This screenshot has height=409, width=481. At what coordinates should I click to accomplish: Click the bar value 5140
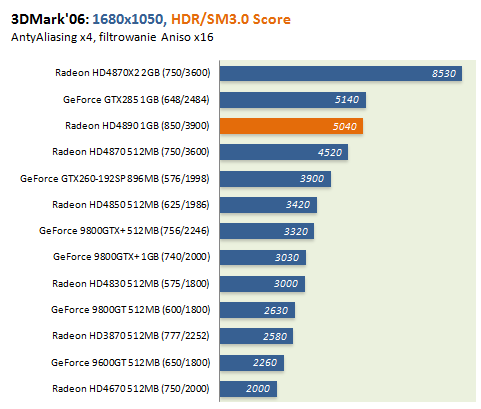(x=347, y=100)
